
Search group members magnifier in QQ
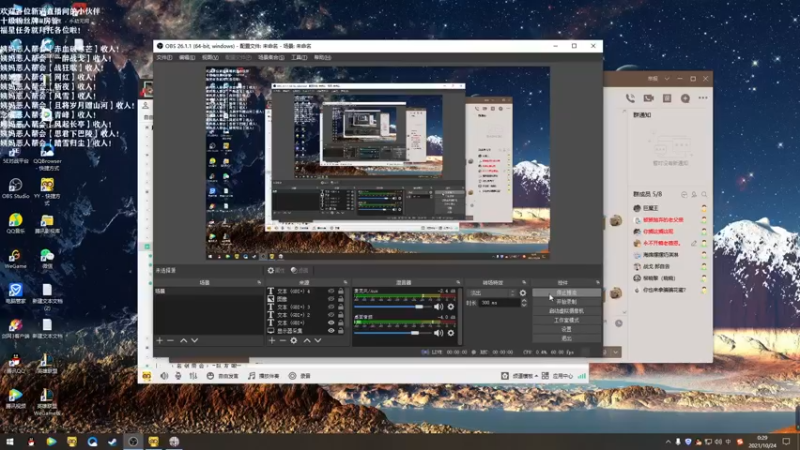[x=704, y=194]
